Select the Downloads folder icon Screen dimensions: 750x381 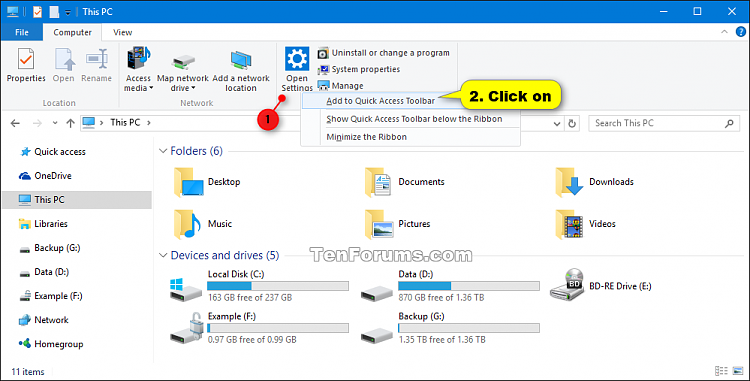tap(569, 182)
